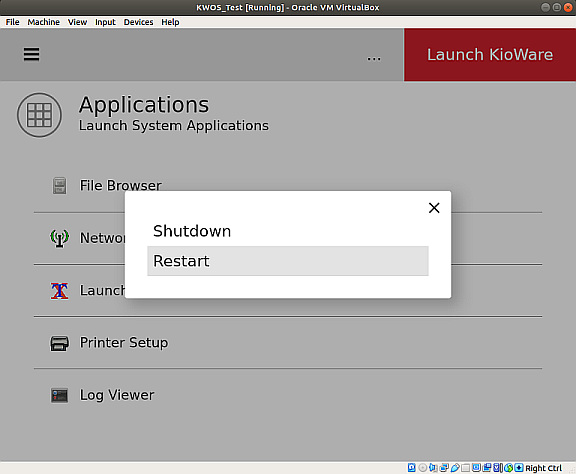Click the Launch System Applications subtitle
This screenshot has height=474, width=576.
(x=174, y=126)
